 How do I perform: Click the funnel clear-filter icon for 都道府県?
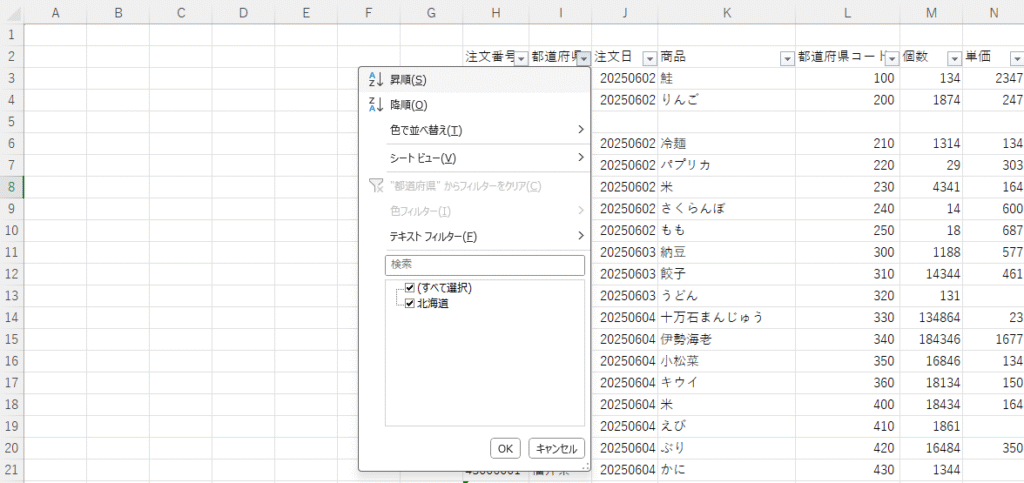[x=376, y=185]
